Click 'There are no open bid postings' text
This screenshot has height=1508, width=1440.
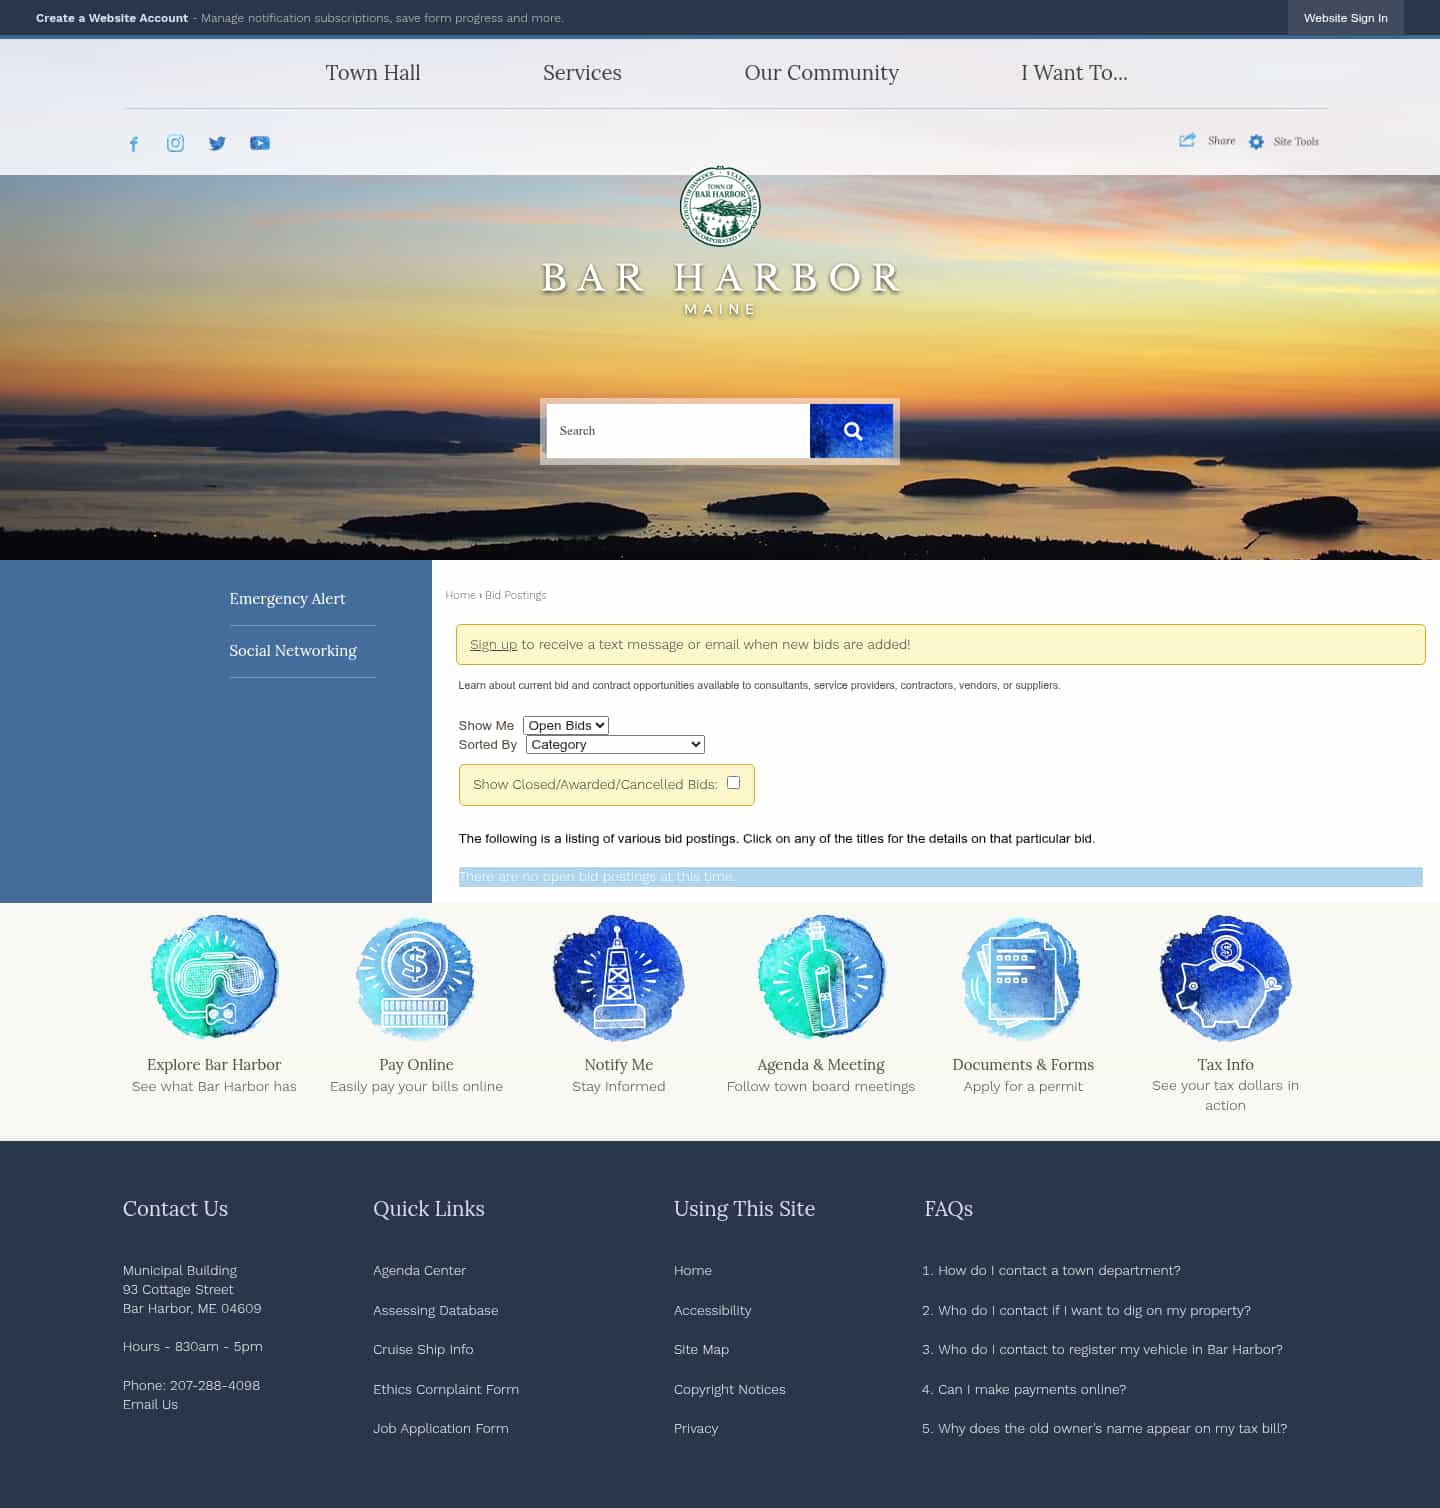tap(598, 876)
